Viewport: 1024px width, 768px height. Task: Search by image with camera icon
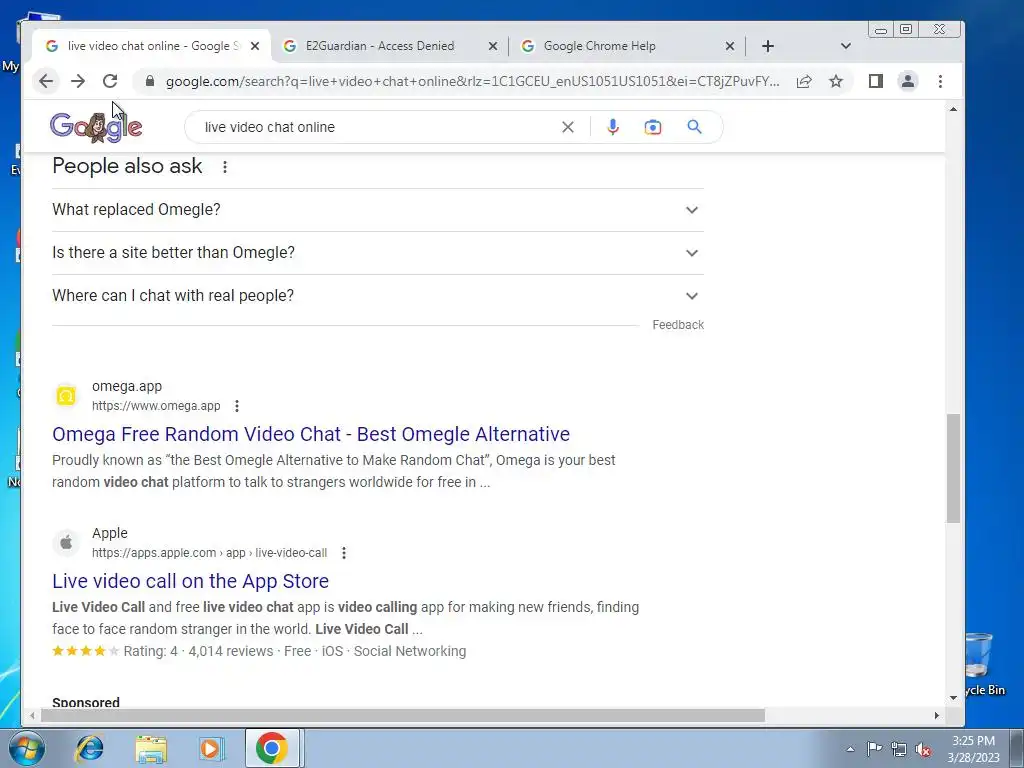[652, 127]
